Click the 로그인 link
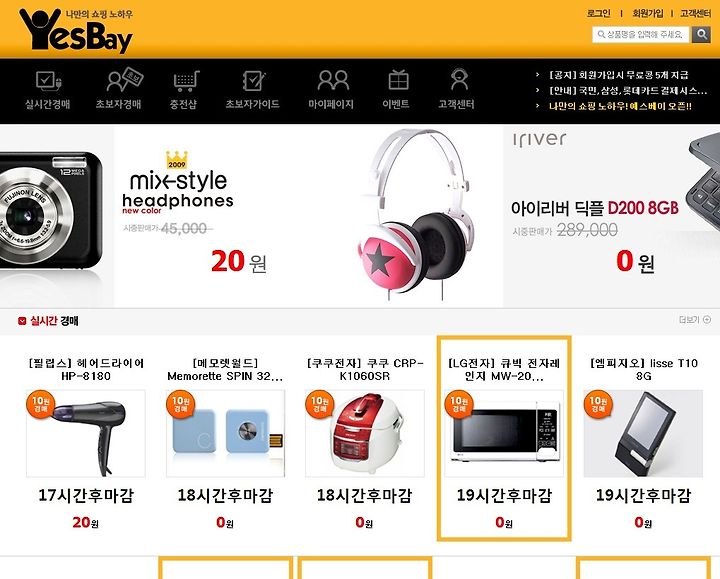 (x=598, y=13)
